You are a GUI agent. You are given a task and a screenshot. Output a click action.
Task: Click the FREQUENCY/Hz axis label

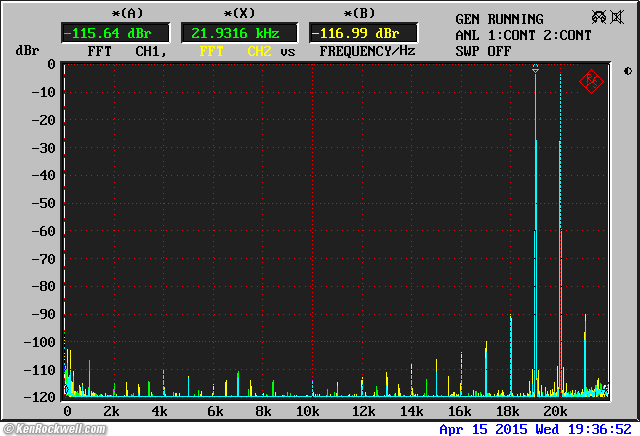click(x=367, y=51)
